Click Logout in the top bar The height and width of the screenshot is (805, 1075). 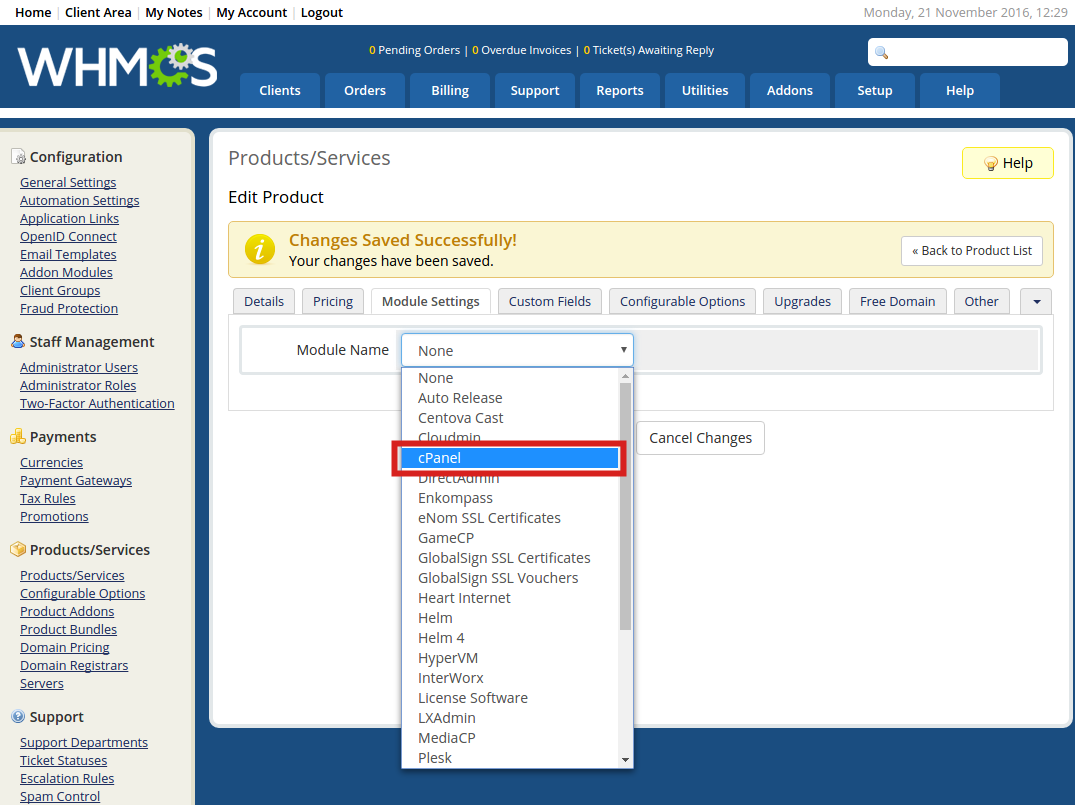322,13
